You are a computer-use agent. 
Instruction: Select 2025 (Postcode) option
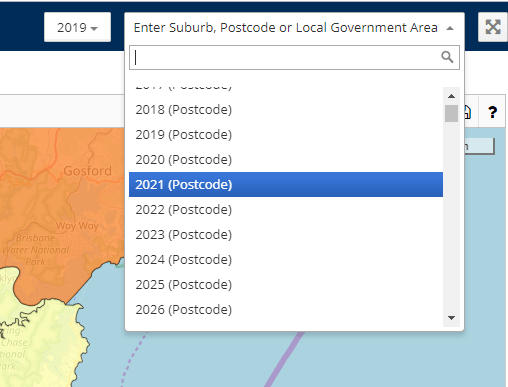pyautogui.click(x=286, y=285)
